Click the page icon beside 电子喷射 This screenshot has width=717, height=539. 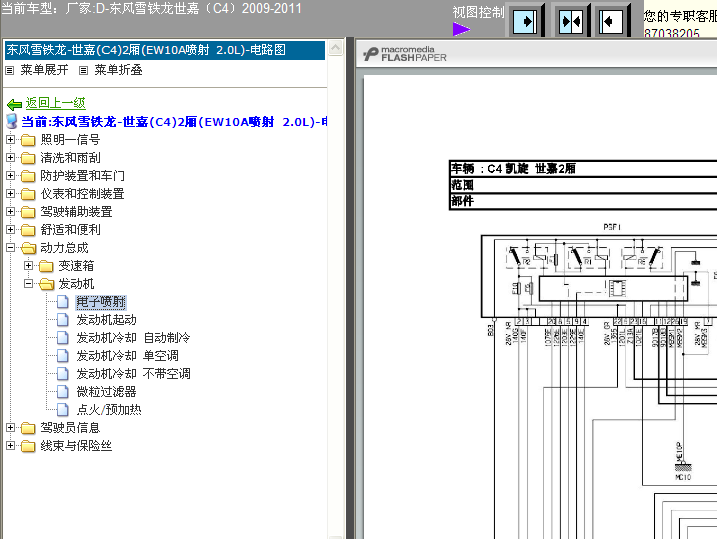(x=63, y=302)
